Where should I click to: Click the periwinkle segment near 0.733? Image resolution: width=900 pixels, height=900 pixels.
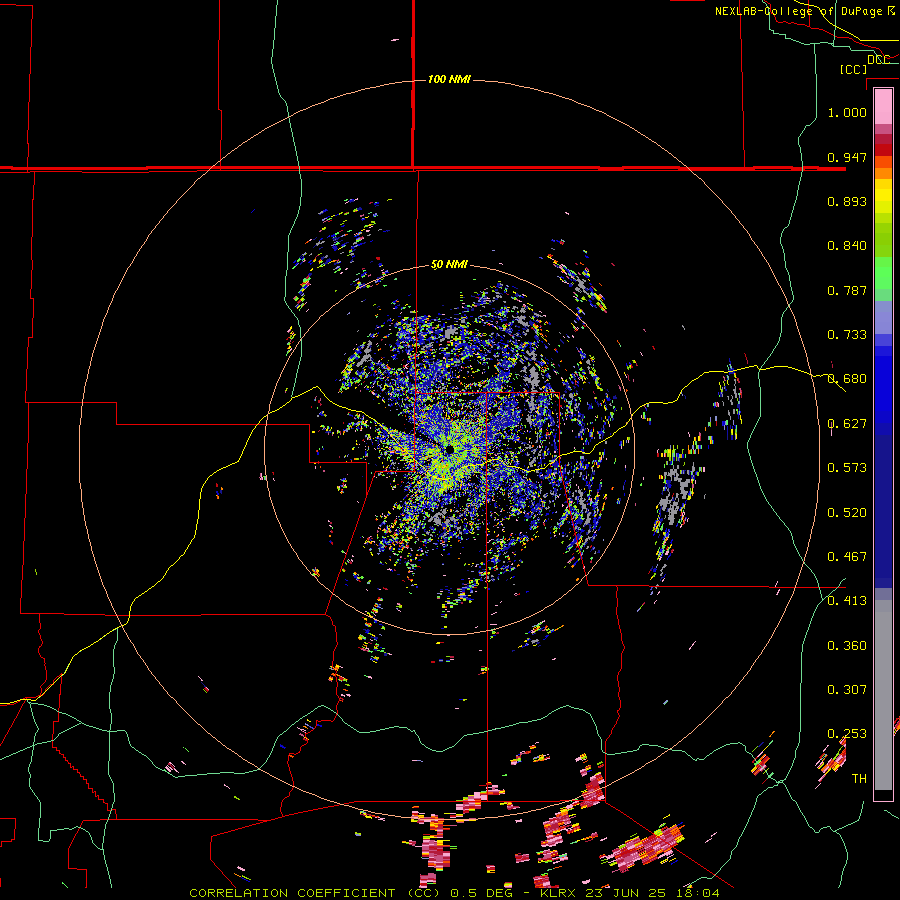point(883,317)
